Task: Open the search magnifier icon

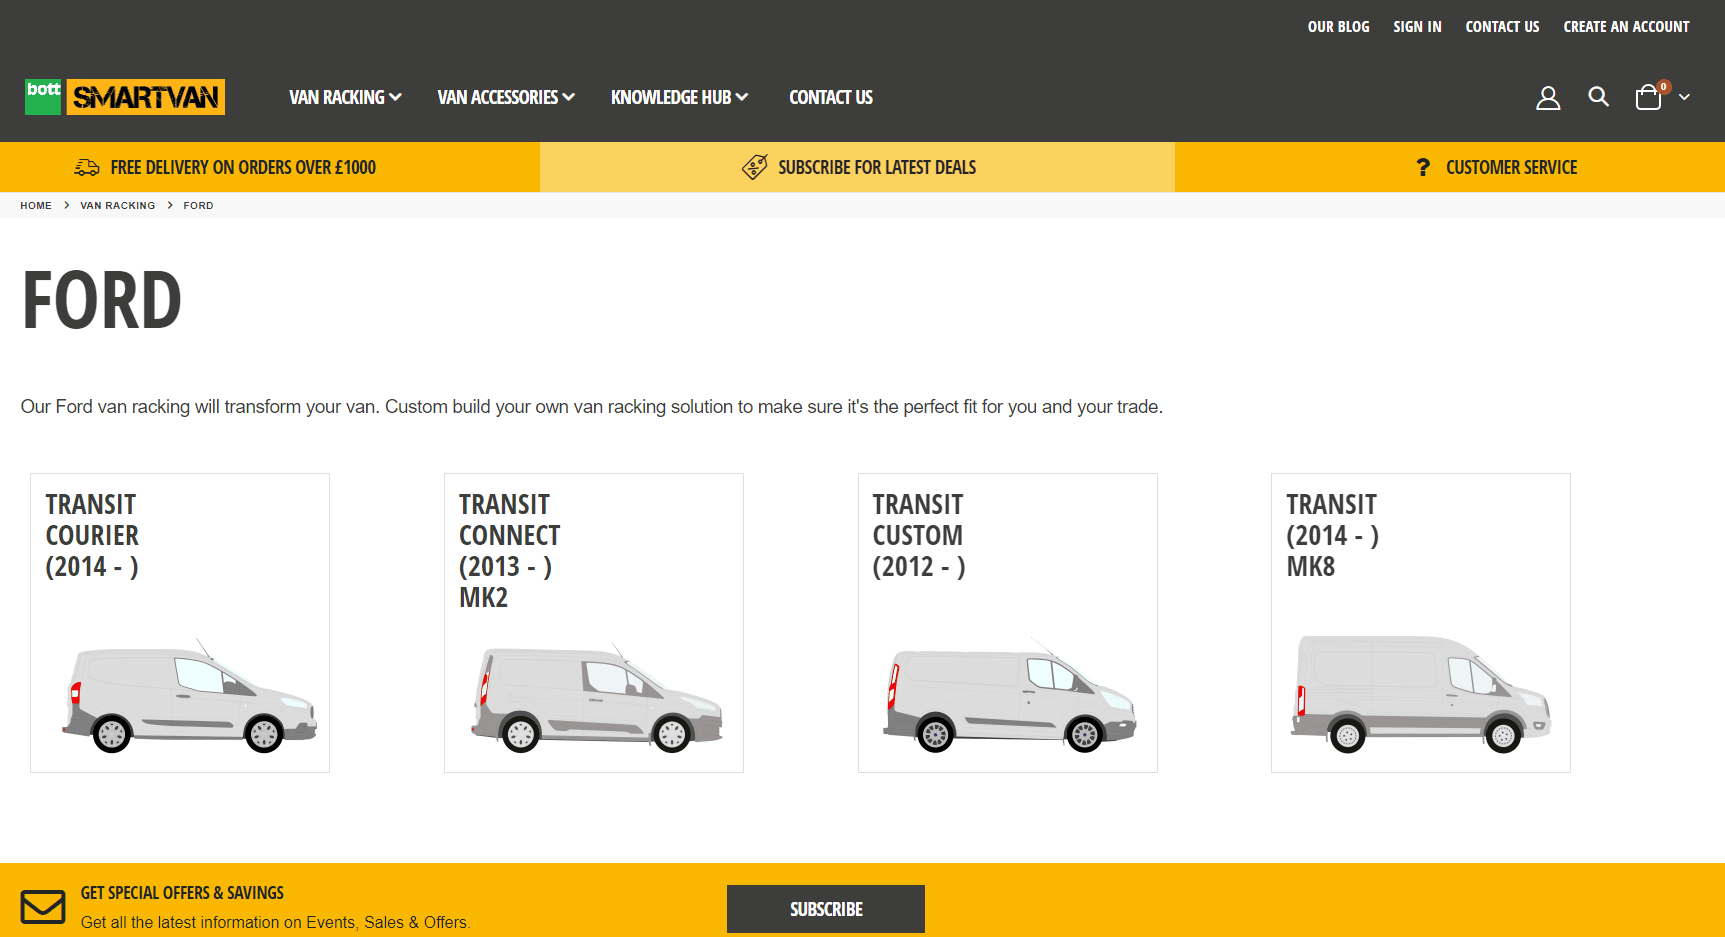Action: click(1598, 96)
